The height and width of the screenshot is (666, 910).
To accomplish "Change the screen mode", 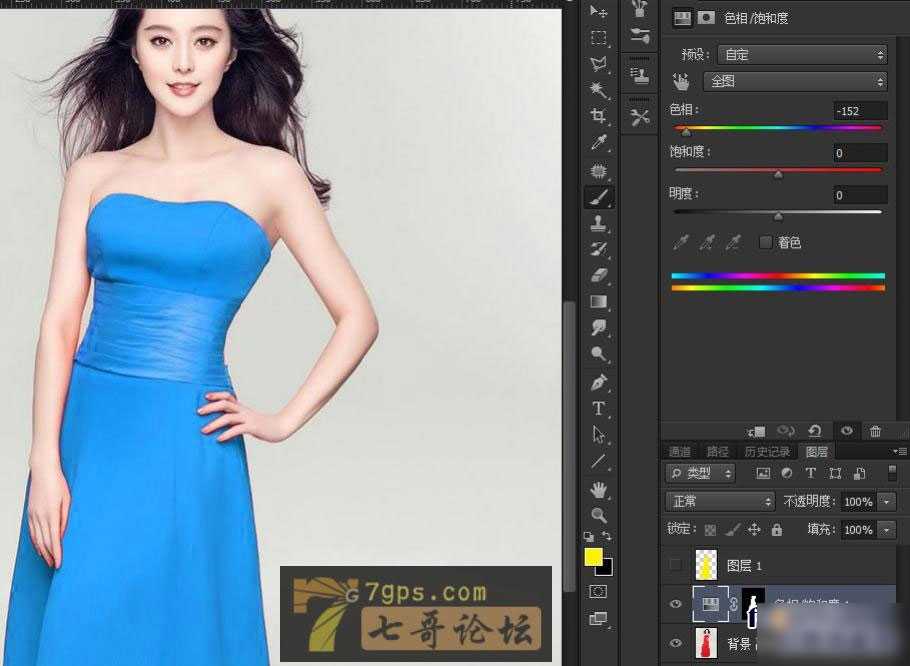I will 598,618.
